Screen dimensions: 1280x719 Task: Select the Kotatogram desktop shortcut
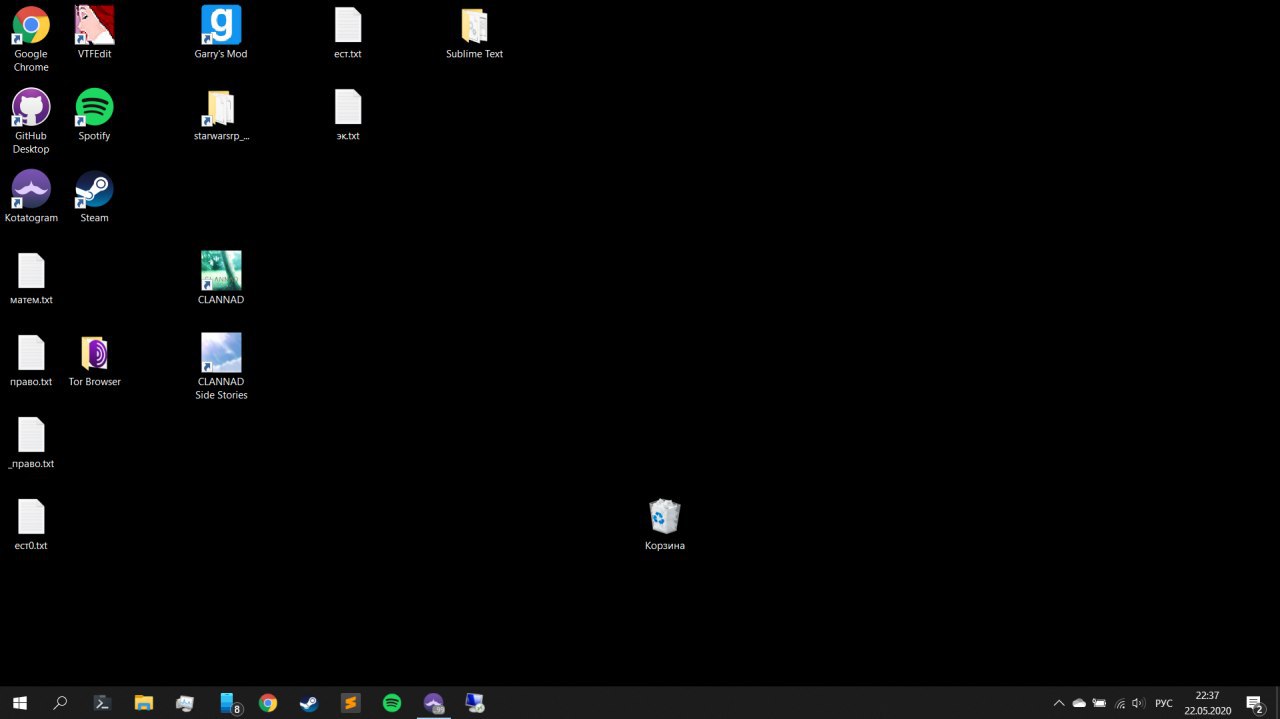pyautogui.click(x=31, y=196)
